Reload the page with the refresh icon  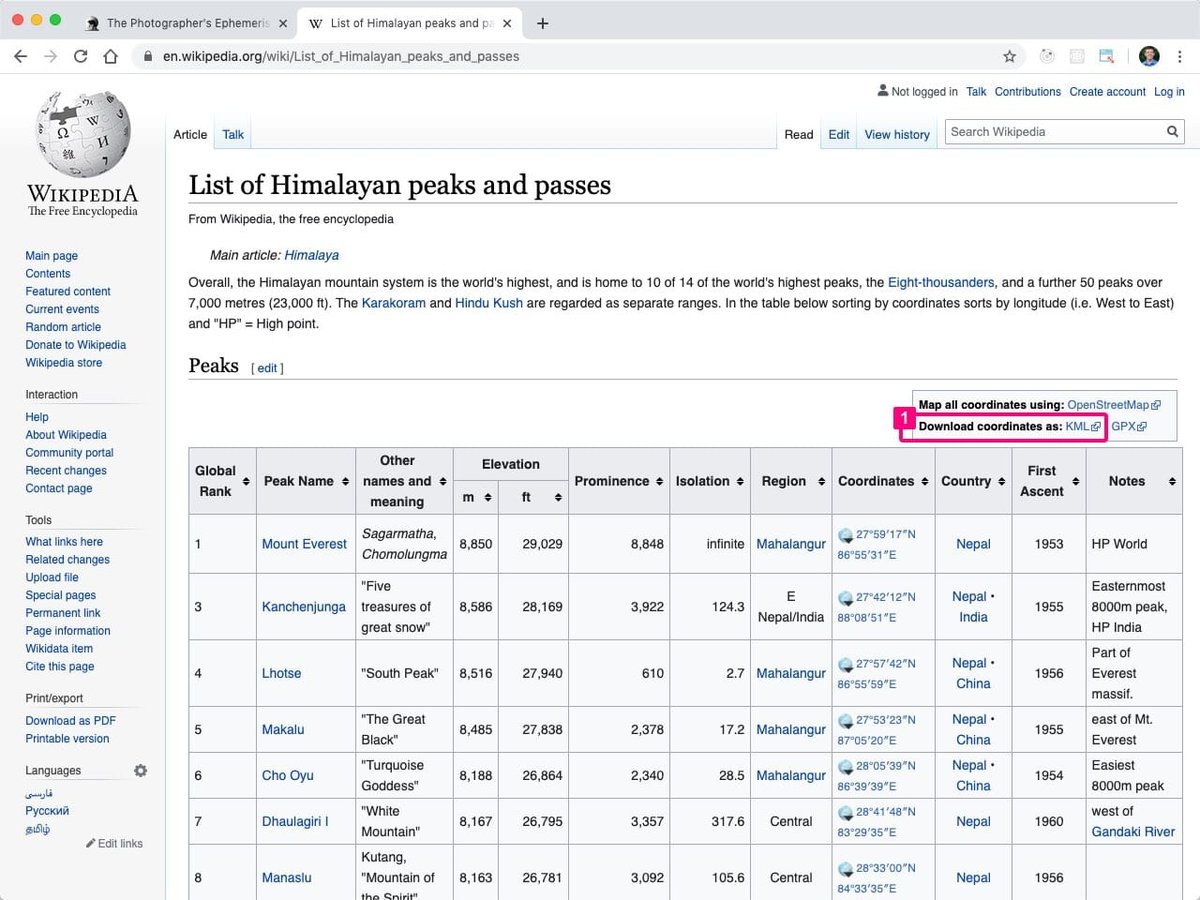(80, 56)
